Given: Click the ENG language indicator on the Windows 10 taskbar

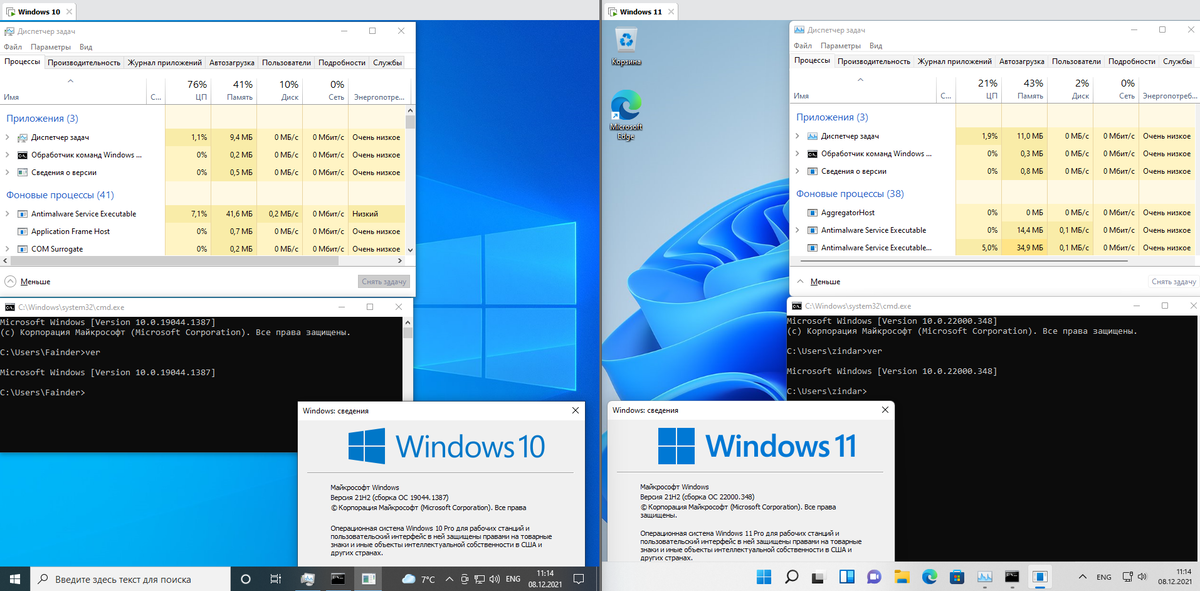Looking at the screenshot, I should coord(513,579).
